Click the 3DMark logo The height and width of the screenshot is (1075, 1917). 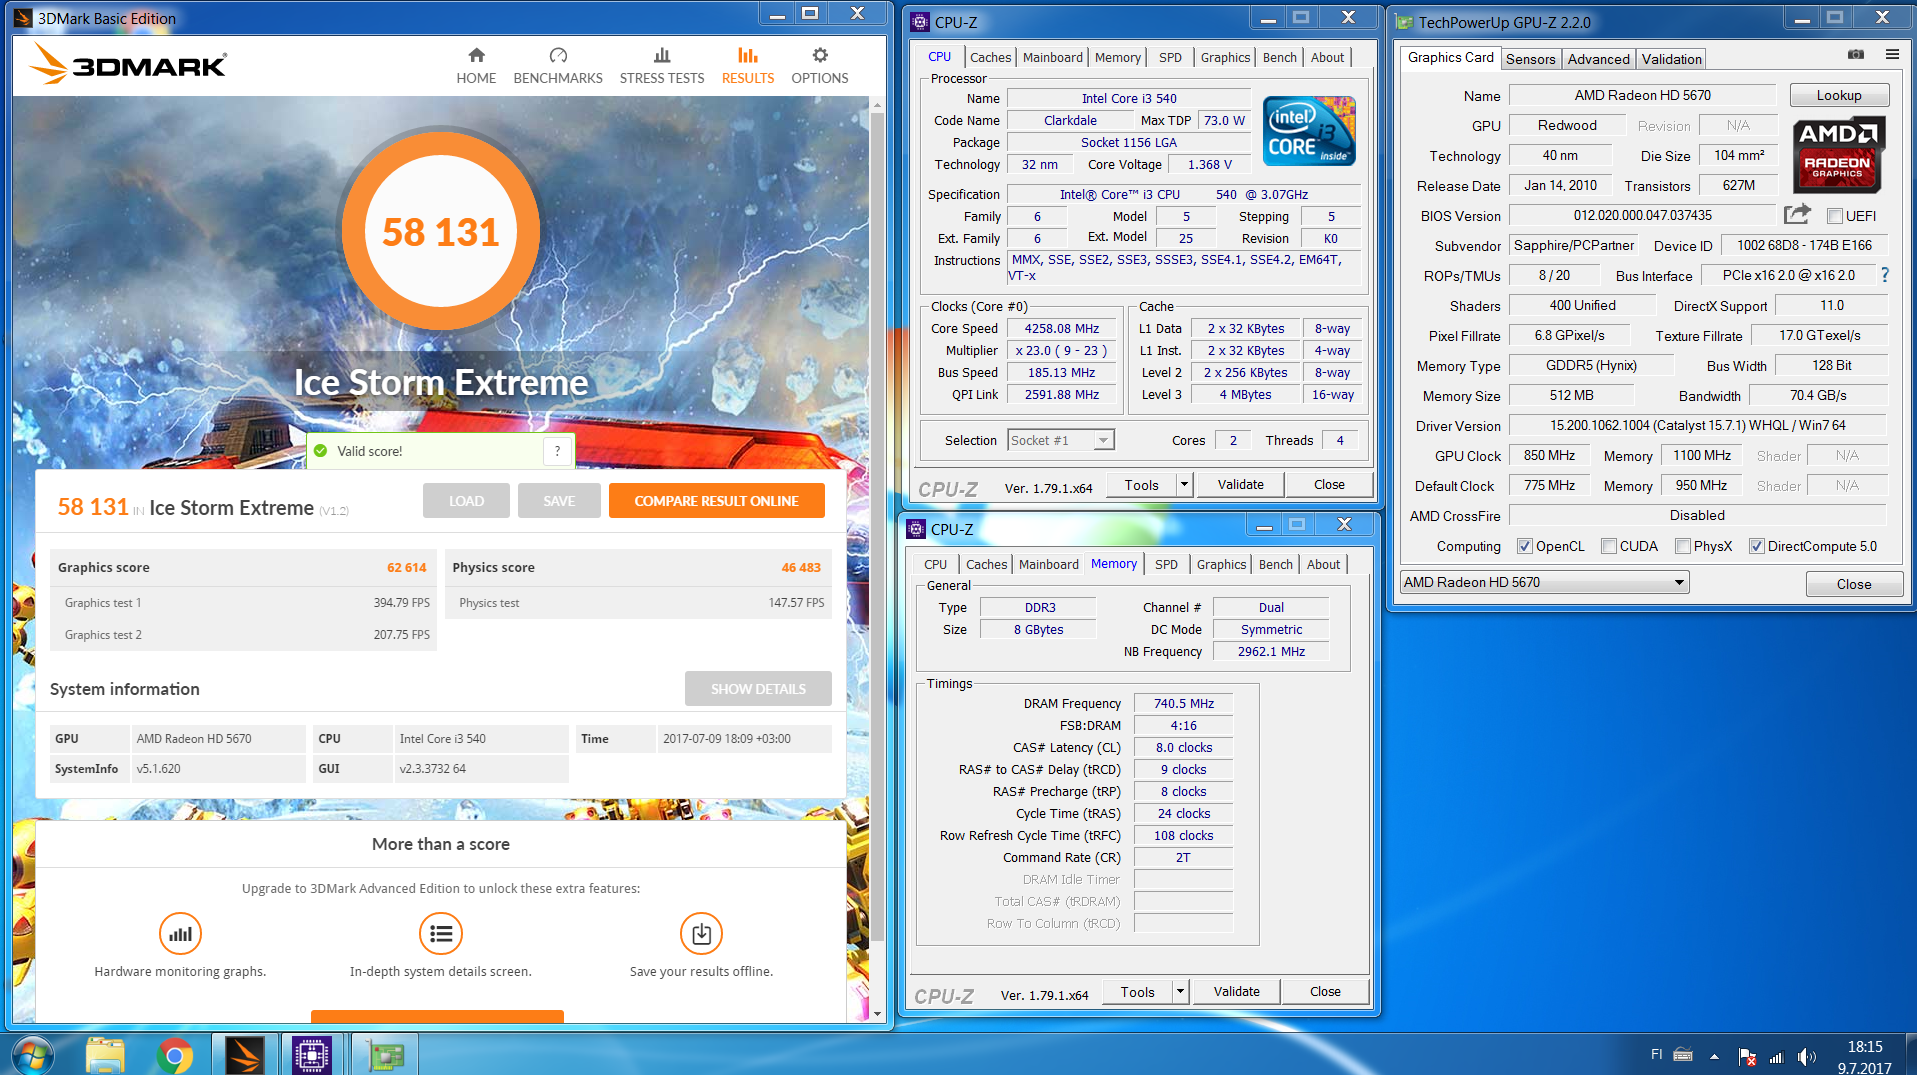tap(128, 64)
